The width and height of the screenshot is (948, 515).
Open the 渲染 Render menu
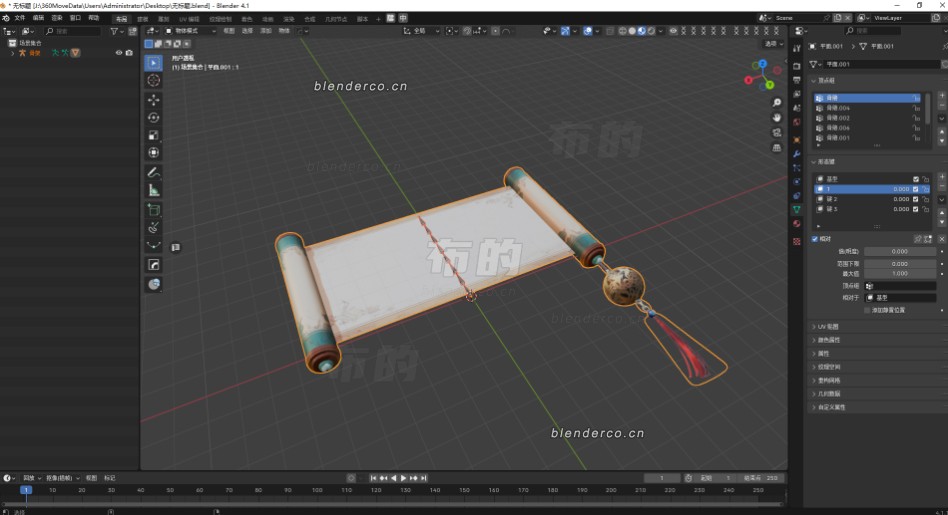57,18
